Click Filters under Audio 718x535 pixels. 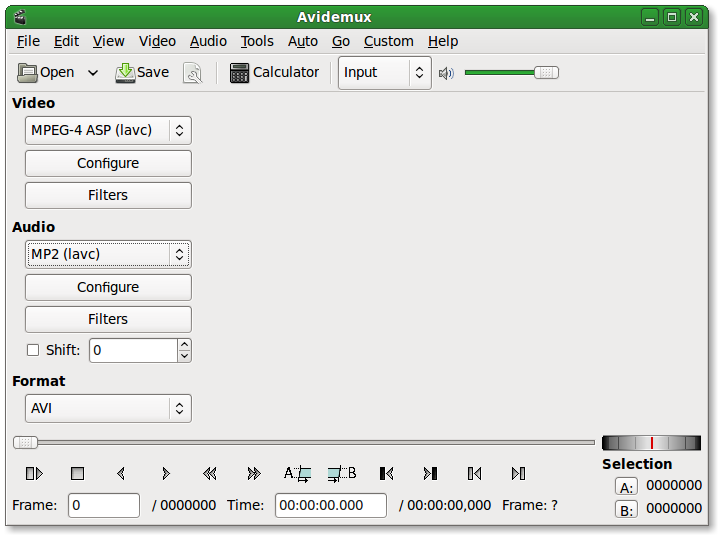(x=108, y=319)
